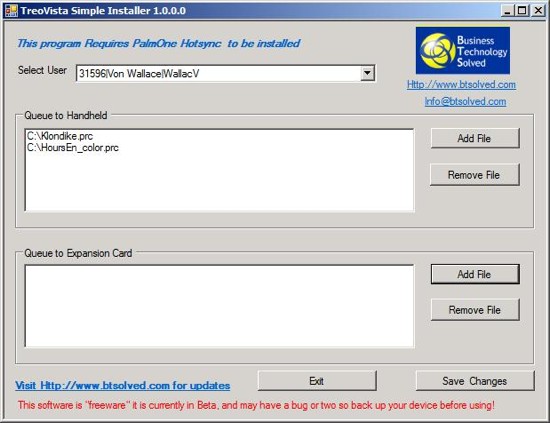Image resolution: width=550 pixels, height=423 pixels.
Task: Click Remove File for Queue to Expansion Card
Action: point(475,310)
